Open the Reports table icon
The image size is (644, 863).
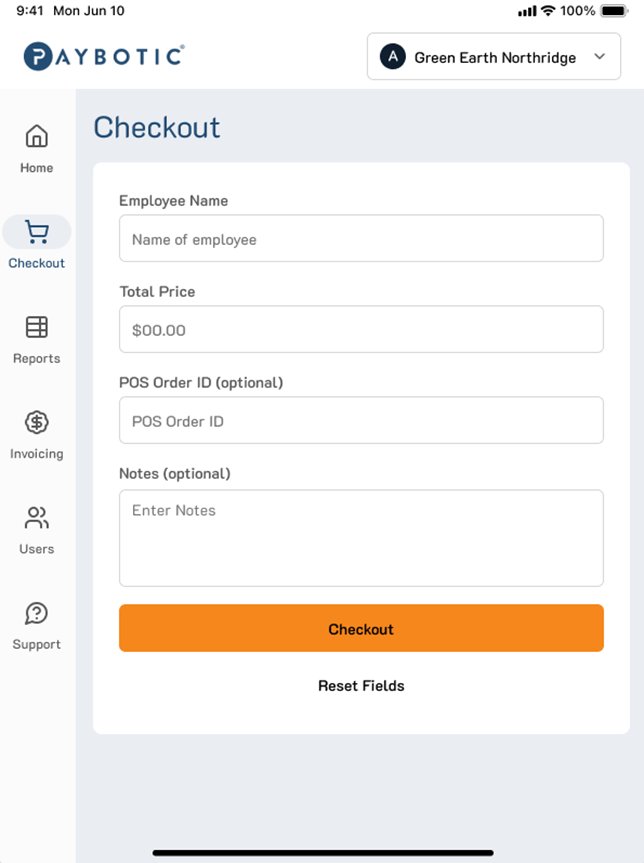coord(37,327)
